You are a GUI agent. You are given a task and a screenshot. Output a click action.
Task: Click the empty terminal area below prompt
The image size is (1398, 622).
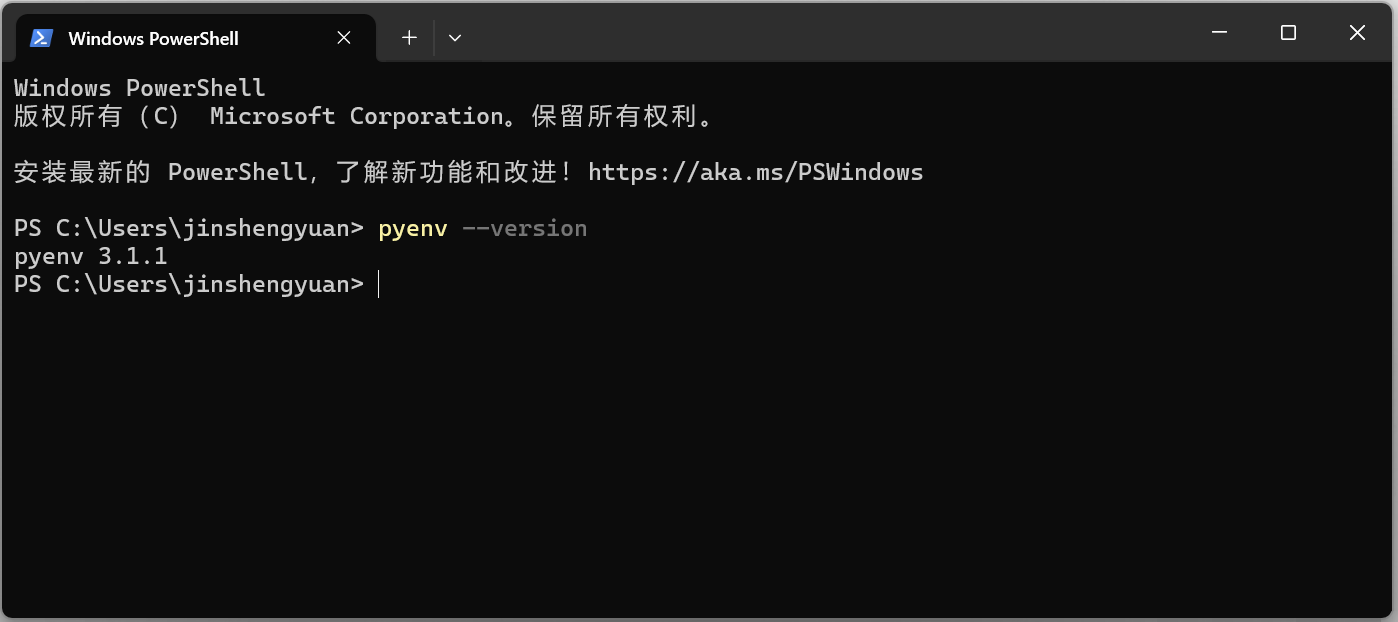point(699,450)
